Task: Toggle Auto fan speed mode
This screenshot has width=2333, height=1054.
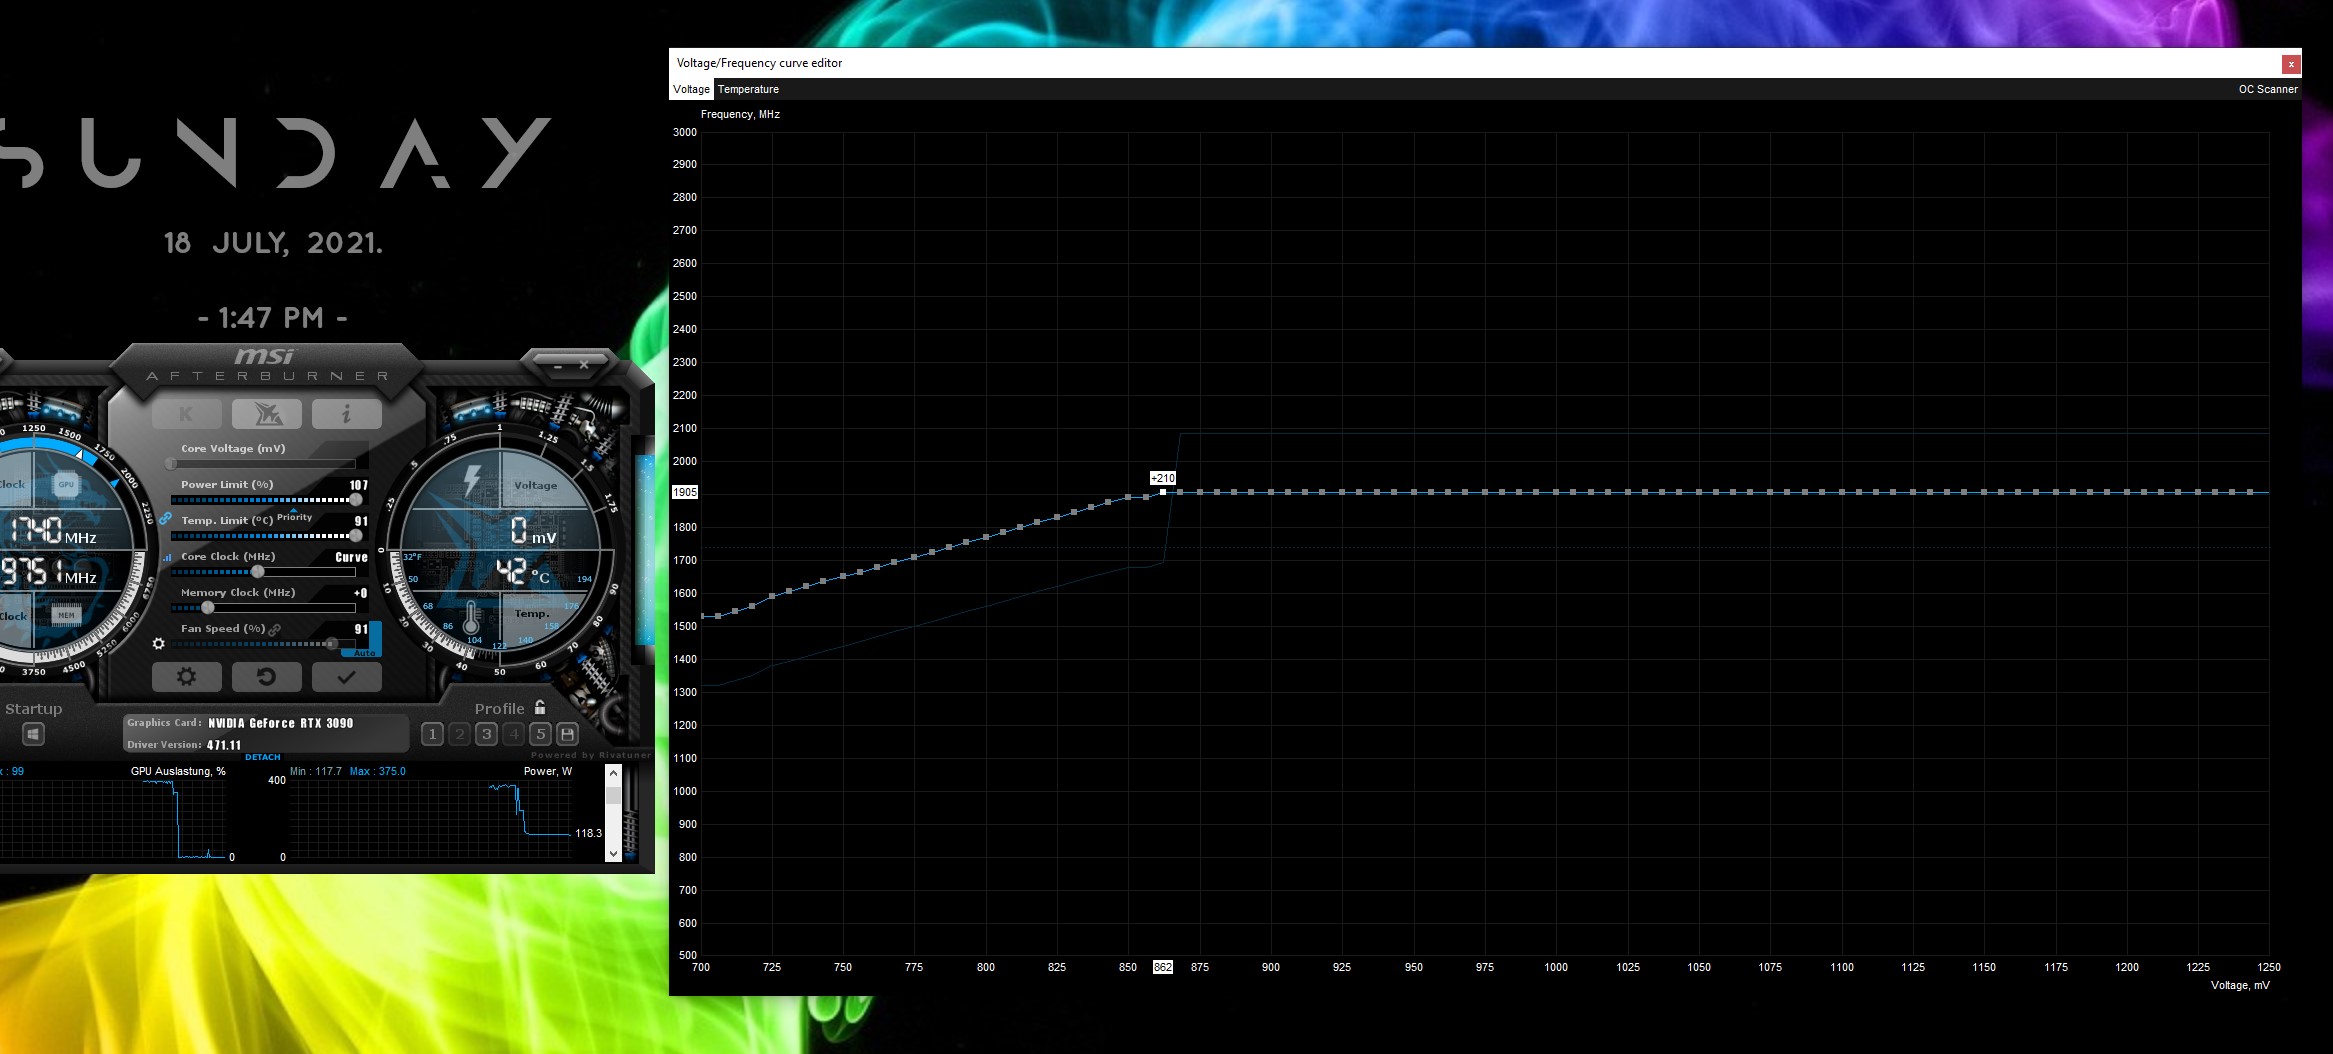Action: (x=365, y=653)
